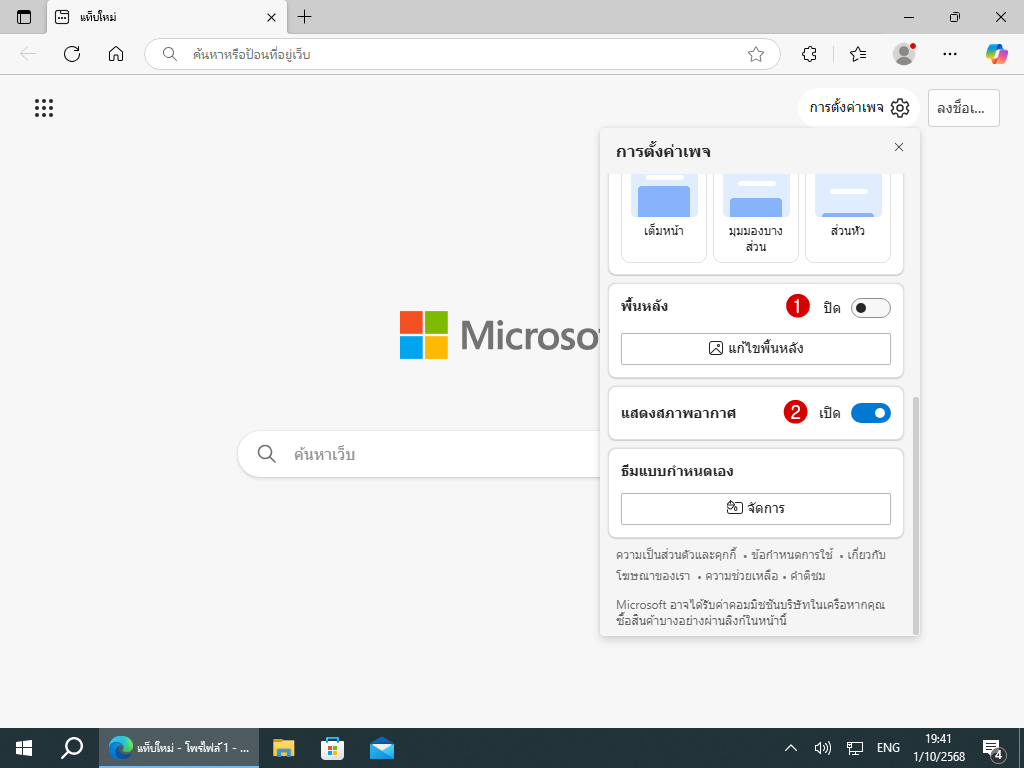Screen dimensions: 1024x768
Task: Turn off the แสดงสภาพอากาศ weather toggle
Action: pyautogui.click(x=870, y=412)
